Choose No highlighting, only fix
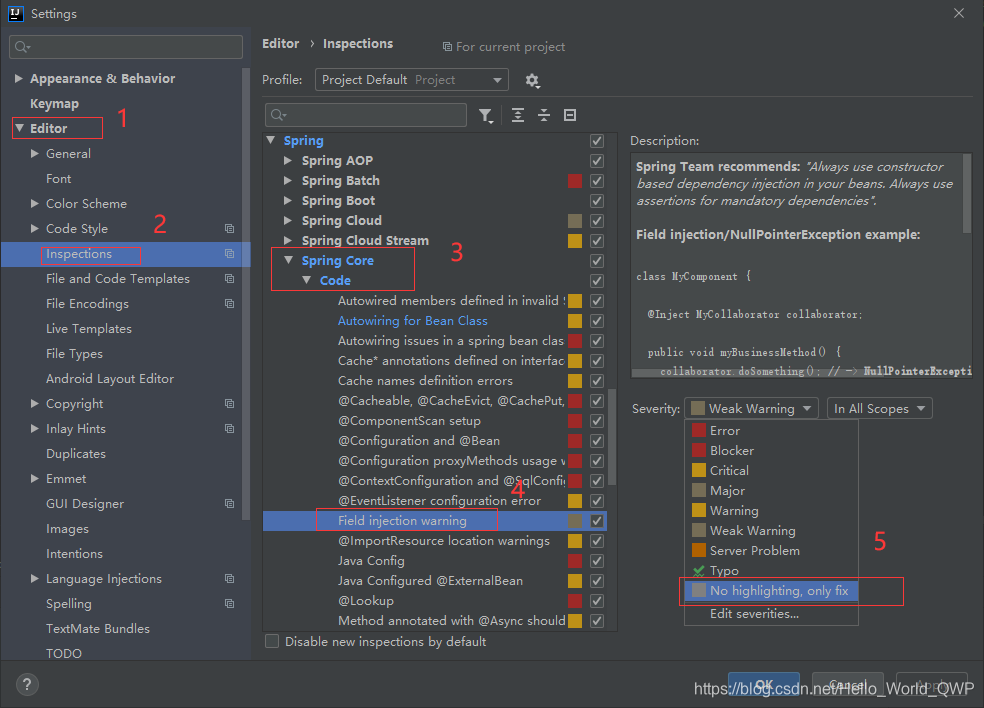The width and height of the screenshot is (984, 708). pos(771,591)
